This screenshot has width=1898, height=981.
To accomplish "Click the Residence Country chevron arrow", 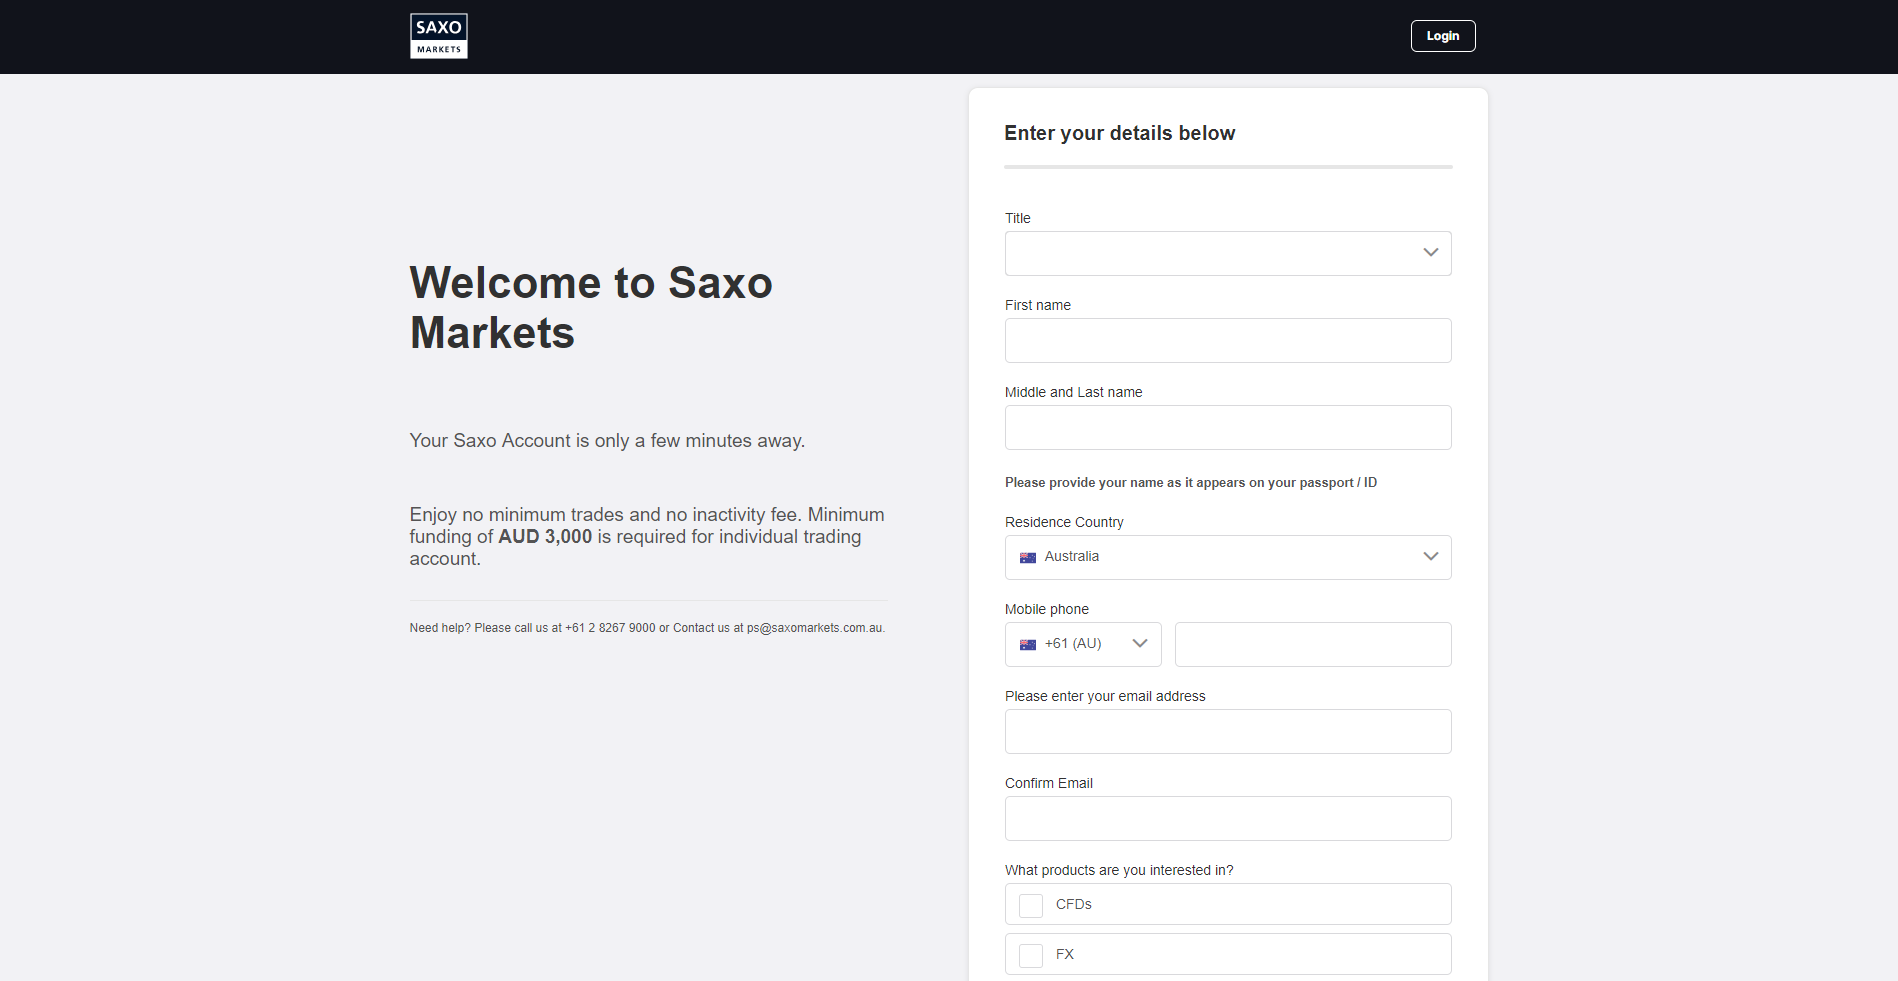I will tap(1429, 557).
